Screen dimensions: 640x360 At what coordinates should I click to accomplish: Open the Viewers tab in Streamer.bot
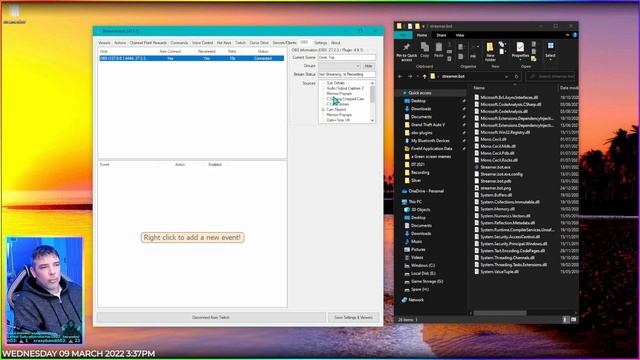pos(104,43)
